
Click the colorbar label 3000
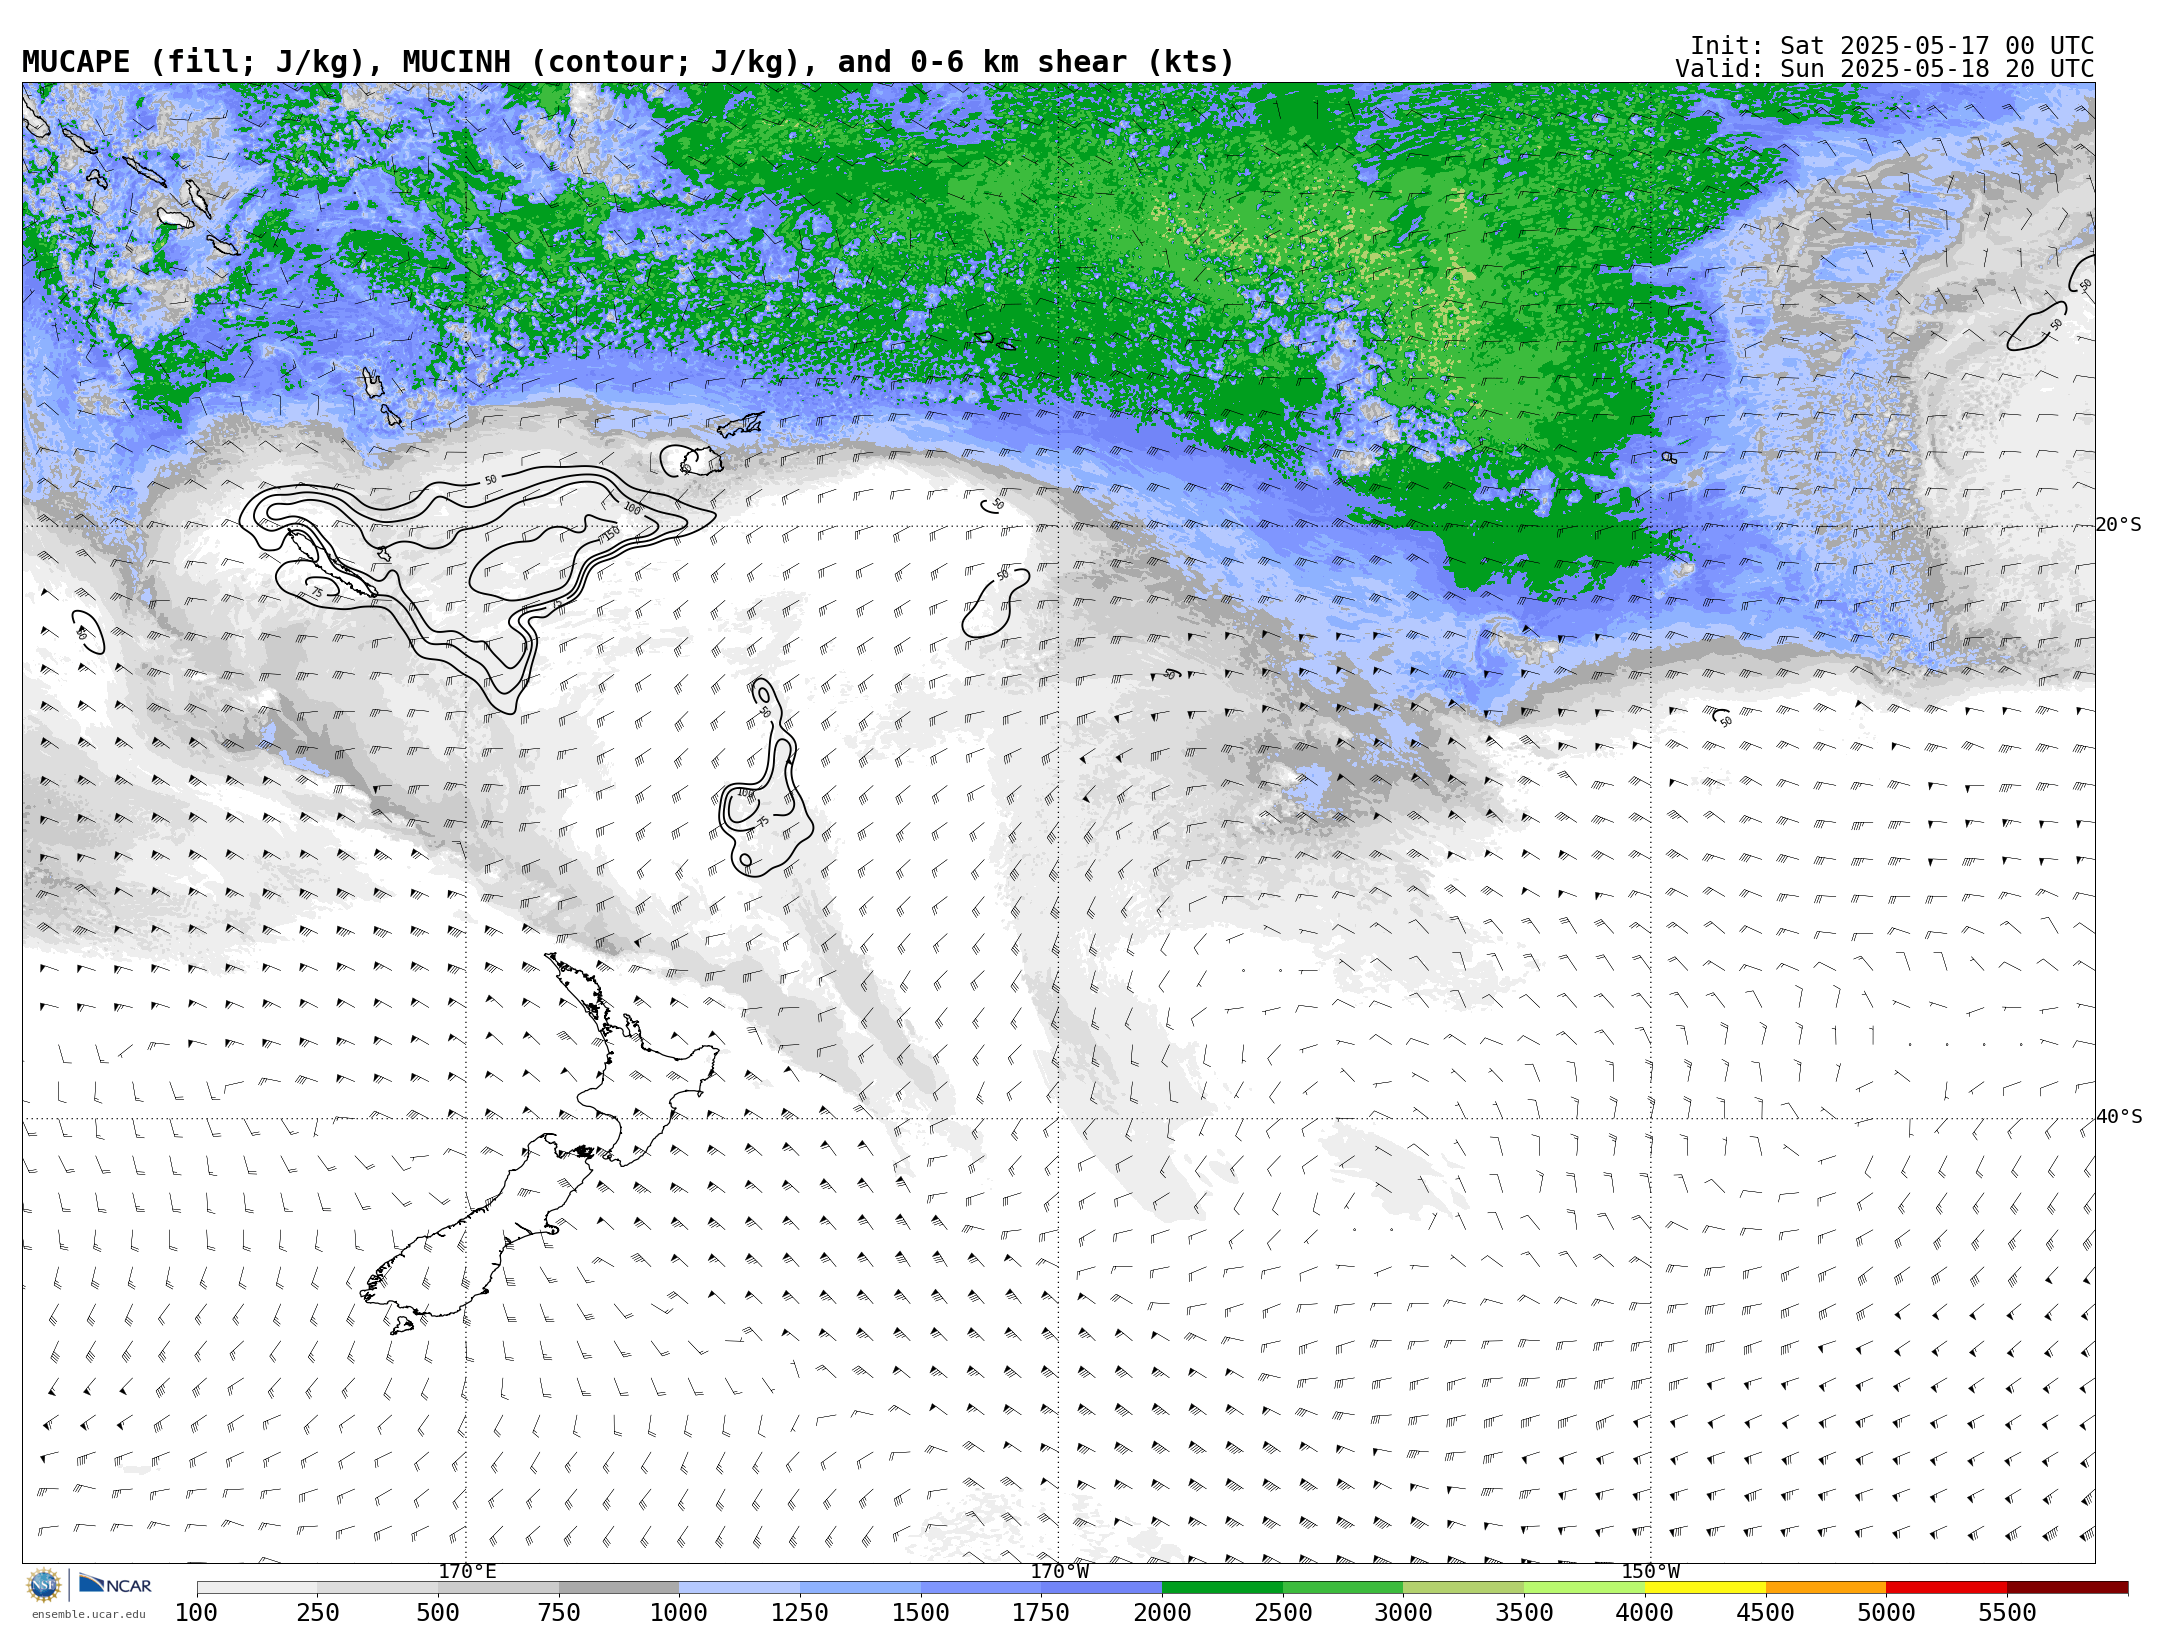1403,1612
